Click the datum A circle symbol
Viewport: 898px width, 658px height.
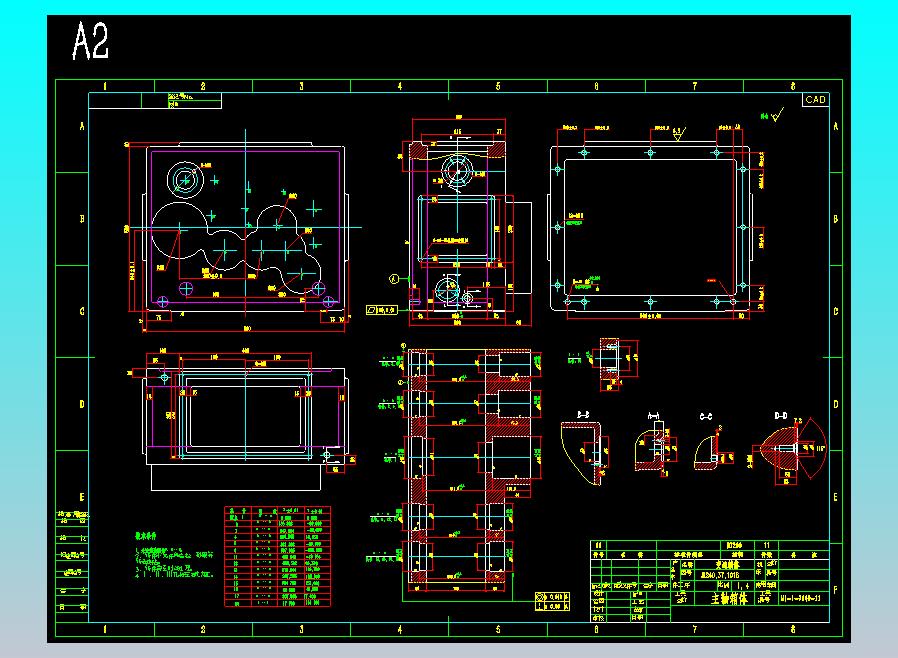pyautogui.click(x=394, y=279)
